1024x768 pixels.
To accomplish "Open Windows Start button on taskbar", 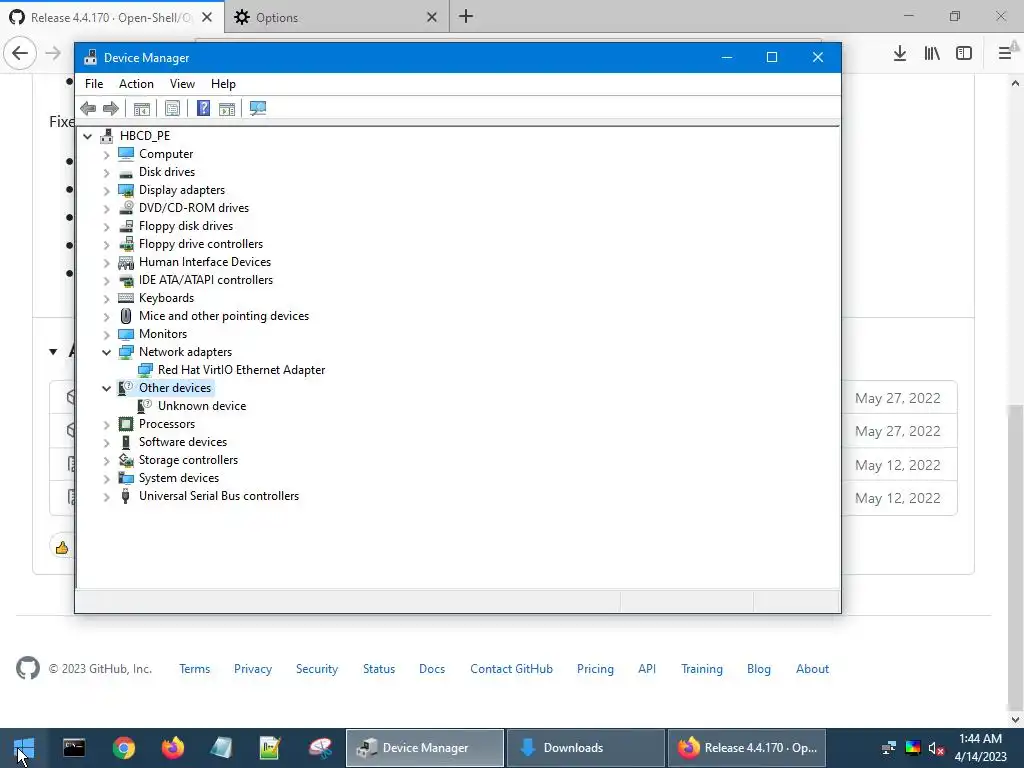I will click(x=24, y=748).
